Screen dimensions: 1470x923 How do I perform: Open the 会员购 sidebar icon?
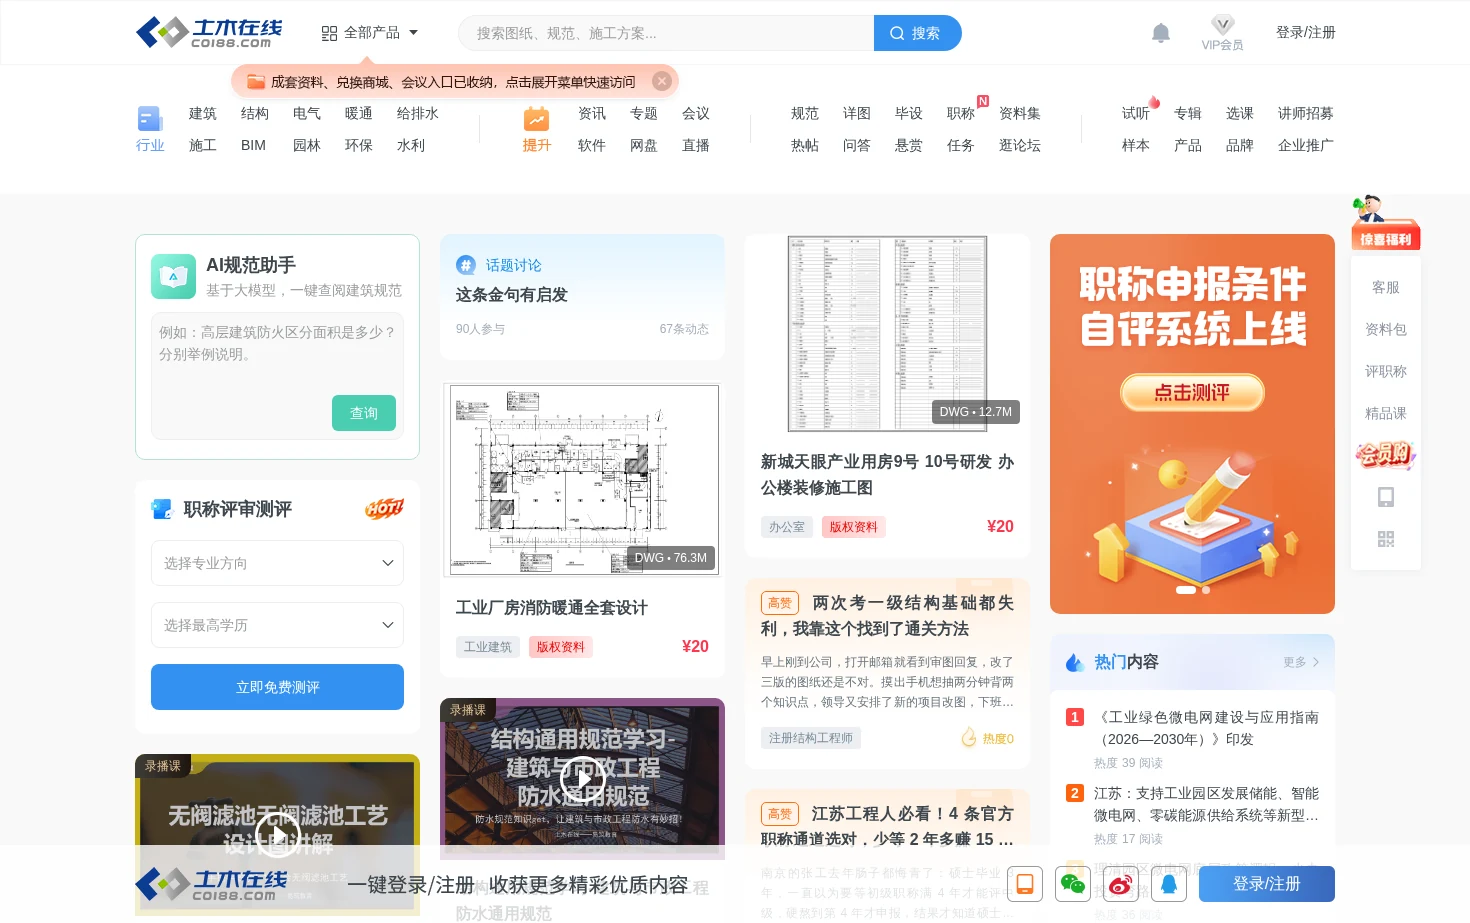1385,454
